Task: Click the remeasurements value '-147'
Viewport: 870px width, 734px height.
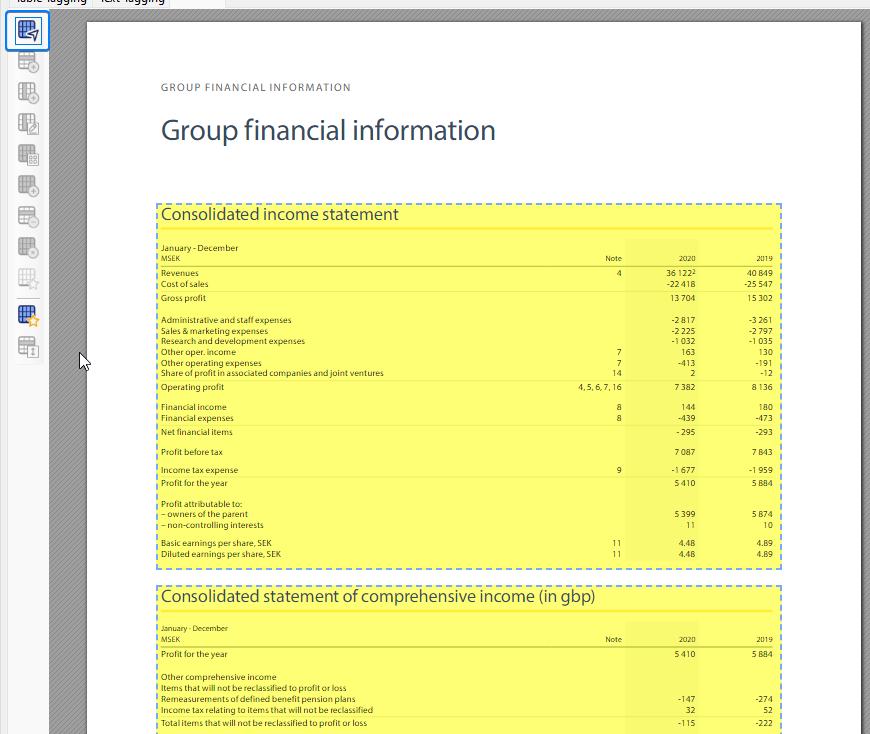Action: [686, 700]
